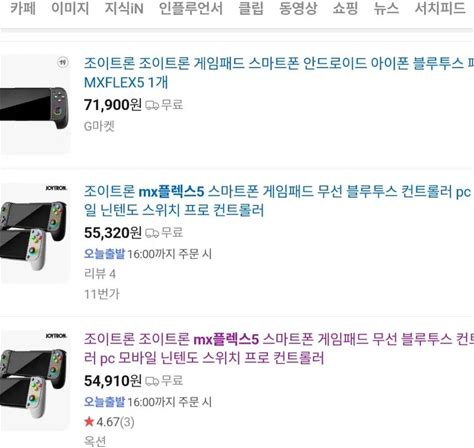Click the truck icon next to 54,910원
This screenshot has height=448, width=474.
(x=152, y=381)
